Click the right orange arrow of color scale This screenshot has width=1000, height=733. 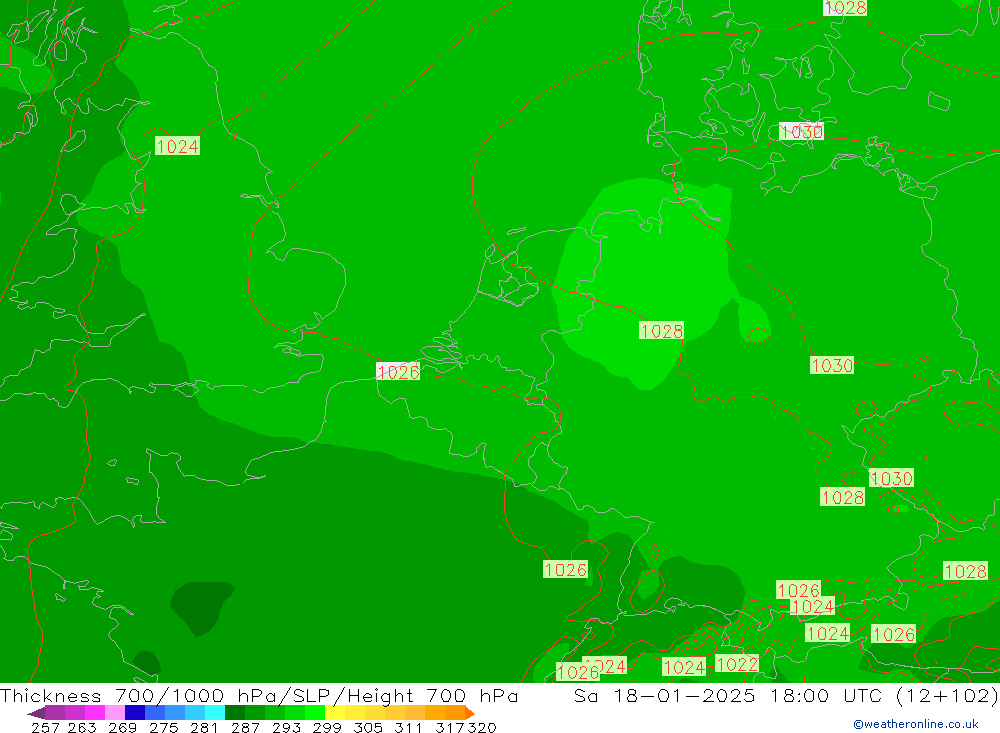point(469,713)
